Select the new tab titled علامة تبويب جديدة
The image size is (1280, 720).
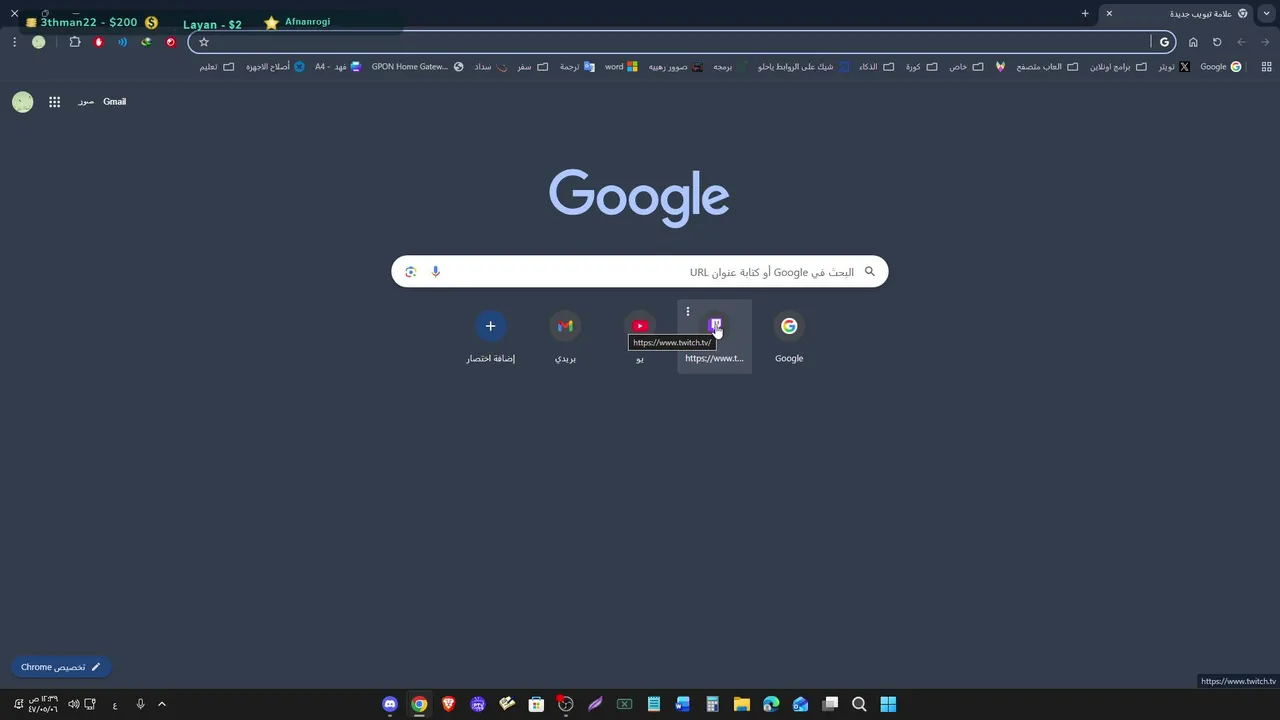(x=1177, y=14)
